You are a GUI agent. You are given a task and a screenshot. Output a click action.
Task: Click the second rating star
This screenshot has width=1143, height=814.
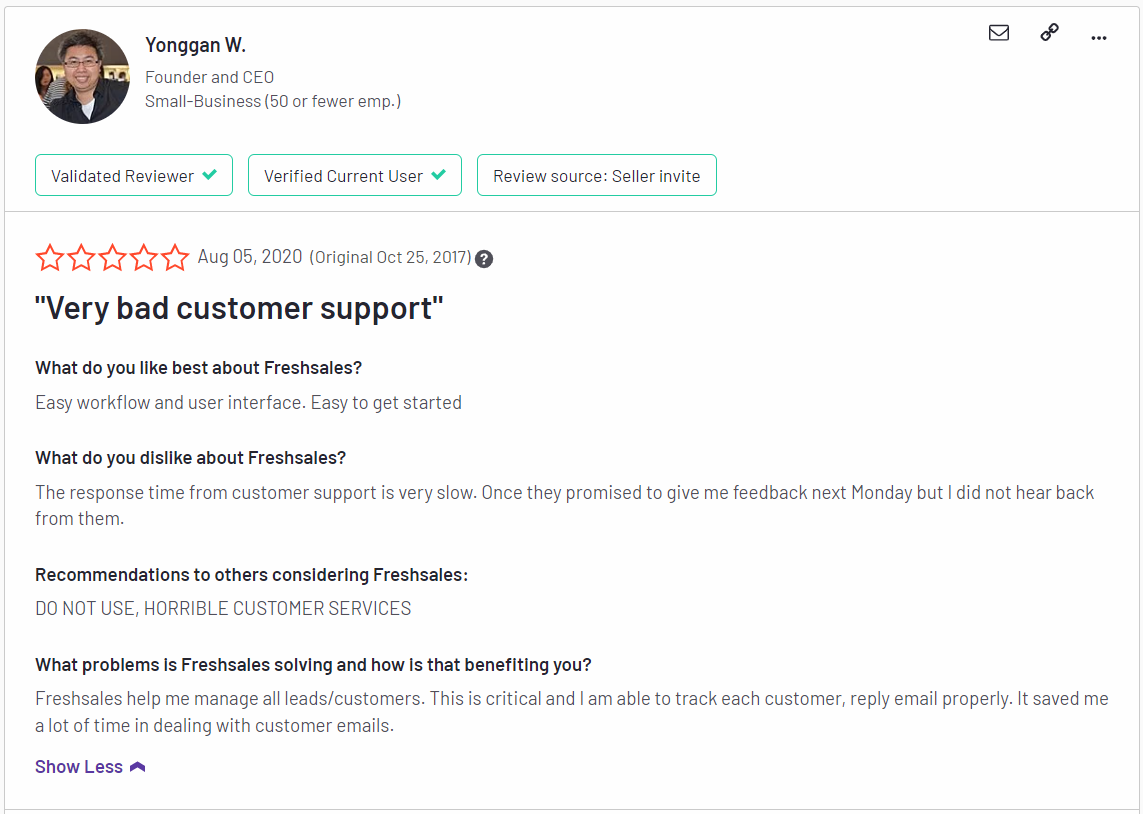click(x=81, y=257)
